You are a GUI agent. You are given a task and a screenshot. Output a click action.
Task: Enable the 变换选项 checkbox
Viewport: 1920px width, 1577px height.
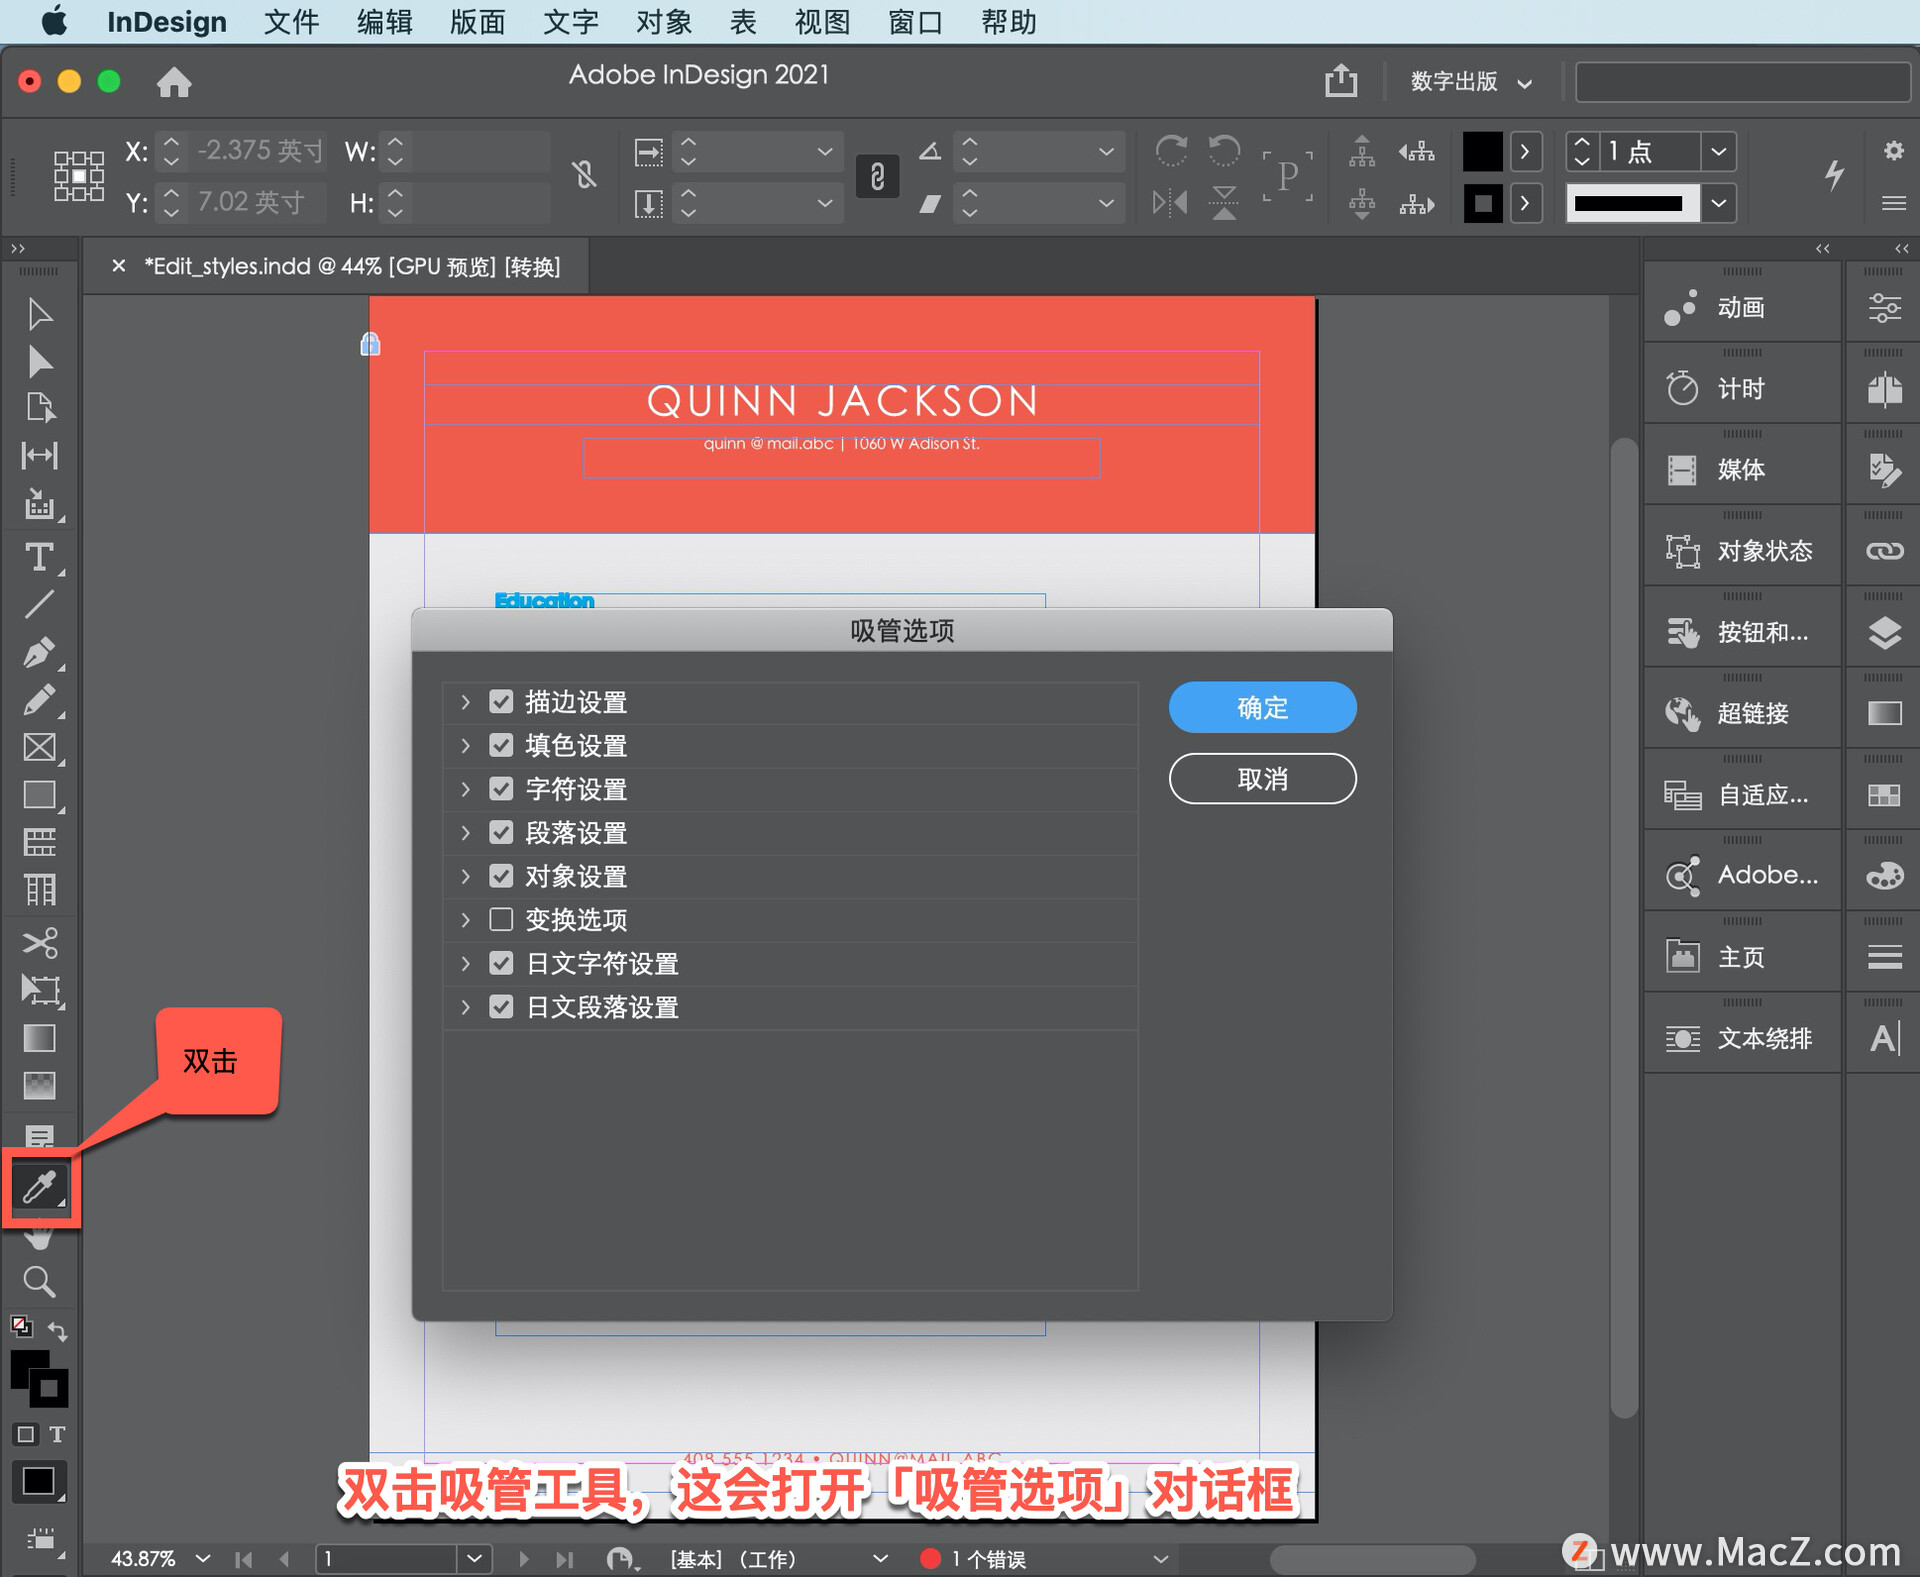click(x=501, y=919)
